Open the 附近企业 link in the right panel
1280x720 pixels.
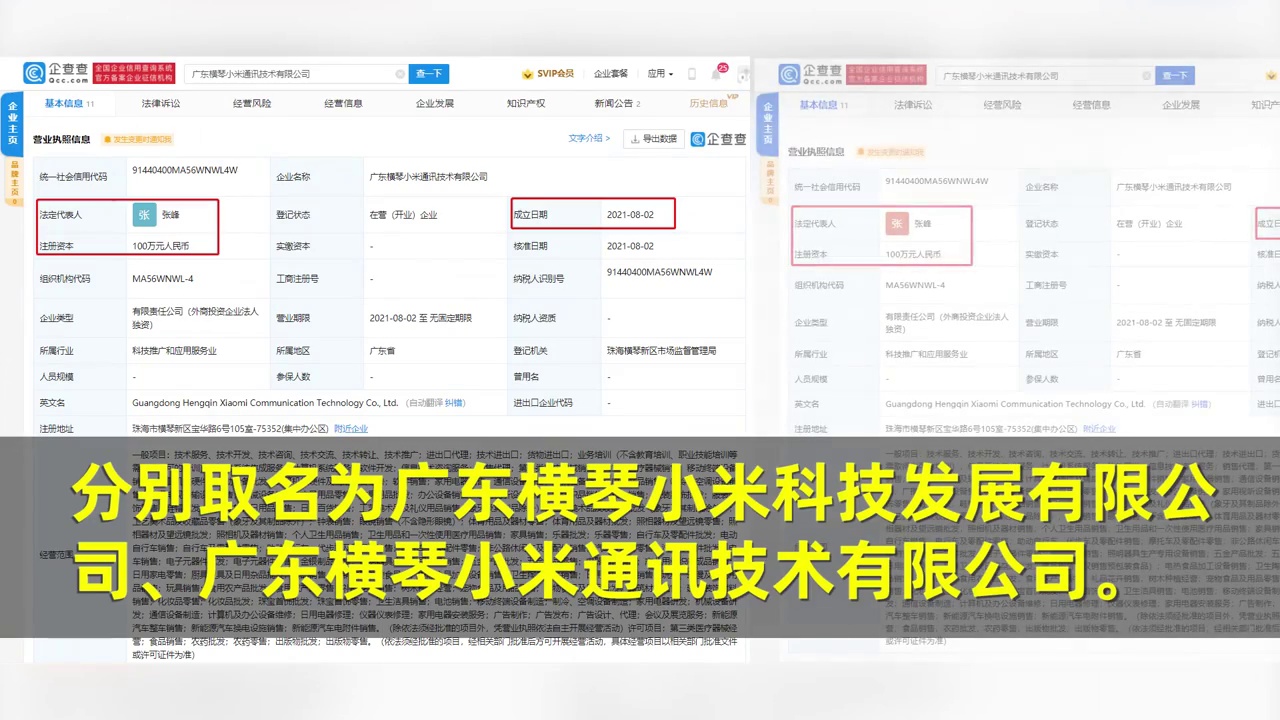[x=1098, y=429]
